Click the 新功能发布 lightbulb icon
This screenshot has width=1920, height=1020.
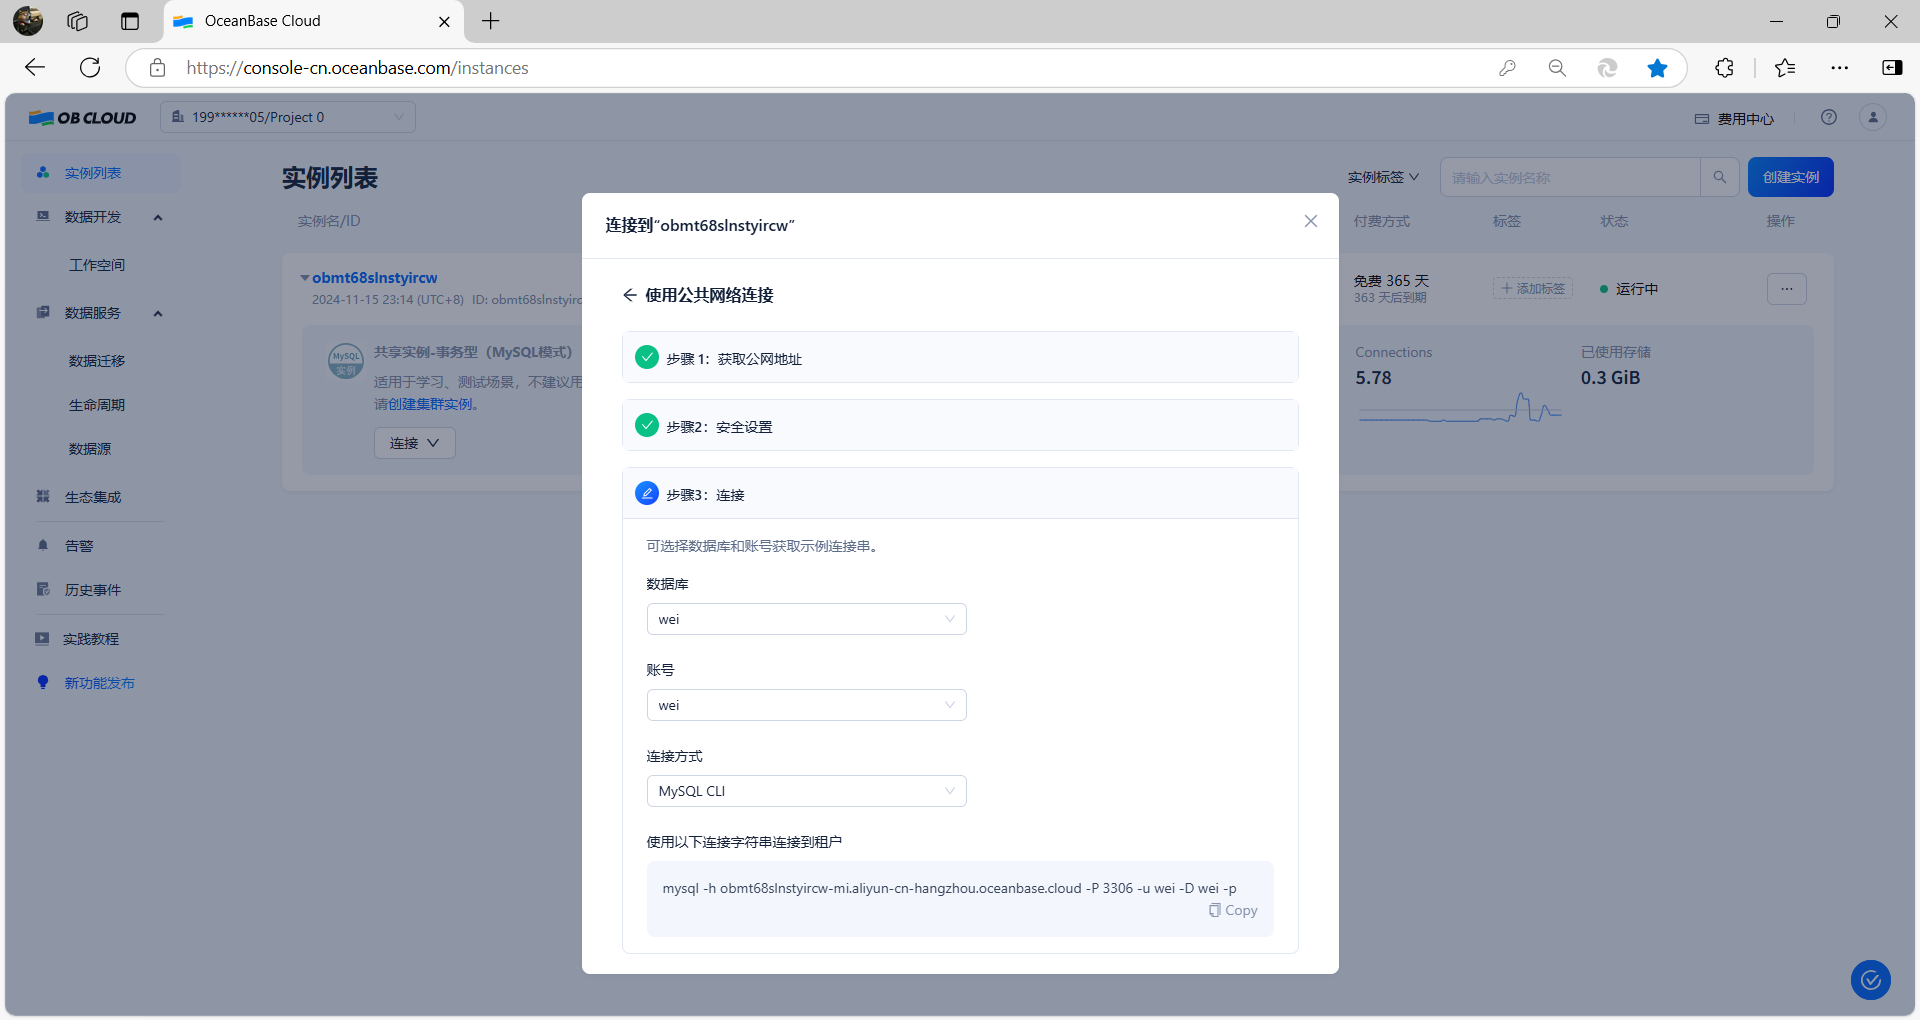click(x=43, y=682)
